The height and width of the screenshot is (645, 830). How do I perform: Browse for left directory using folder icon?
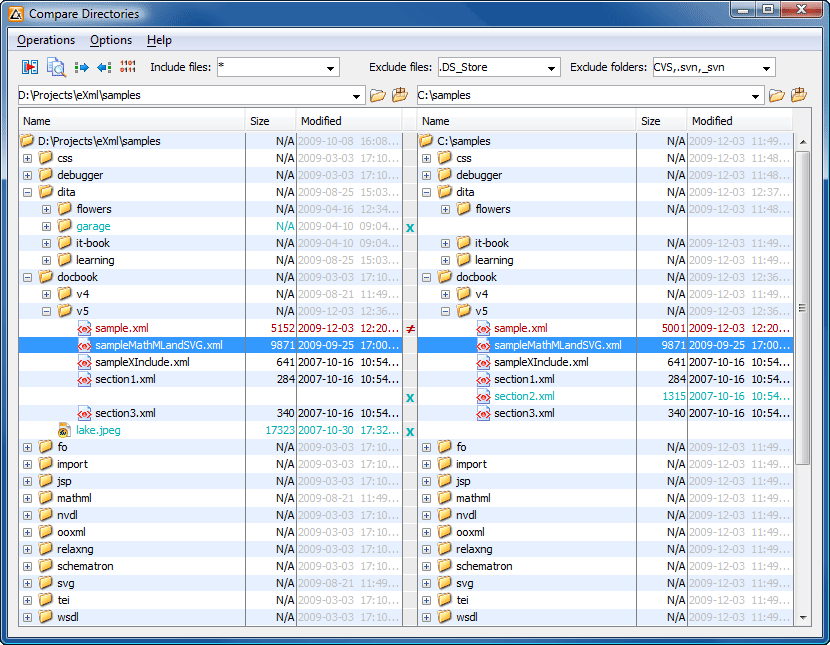pyautogui.click(x=377, y=95)
